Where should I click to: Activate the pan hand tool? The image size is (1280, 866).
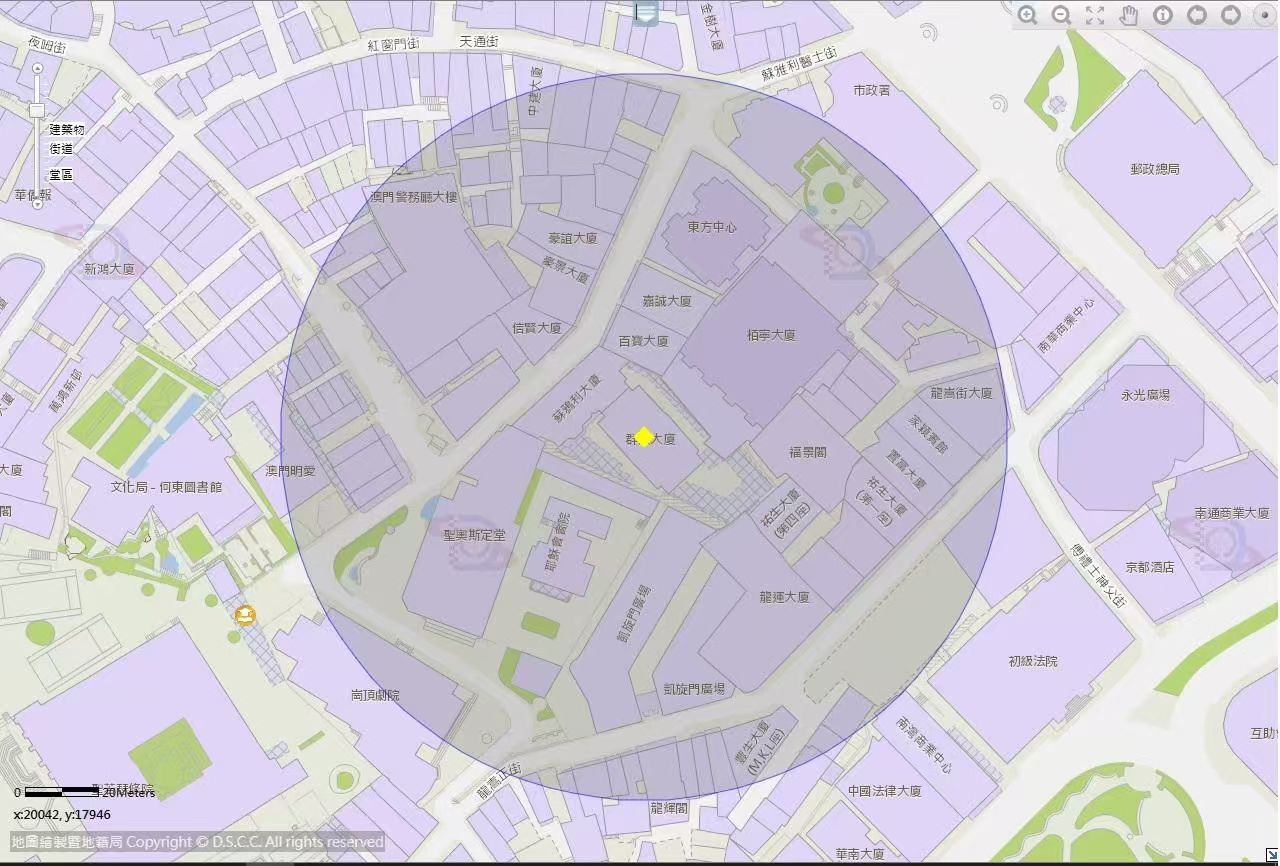[x=1129, y=15]
